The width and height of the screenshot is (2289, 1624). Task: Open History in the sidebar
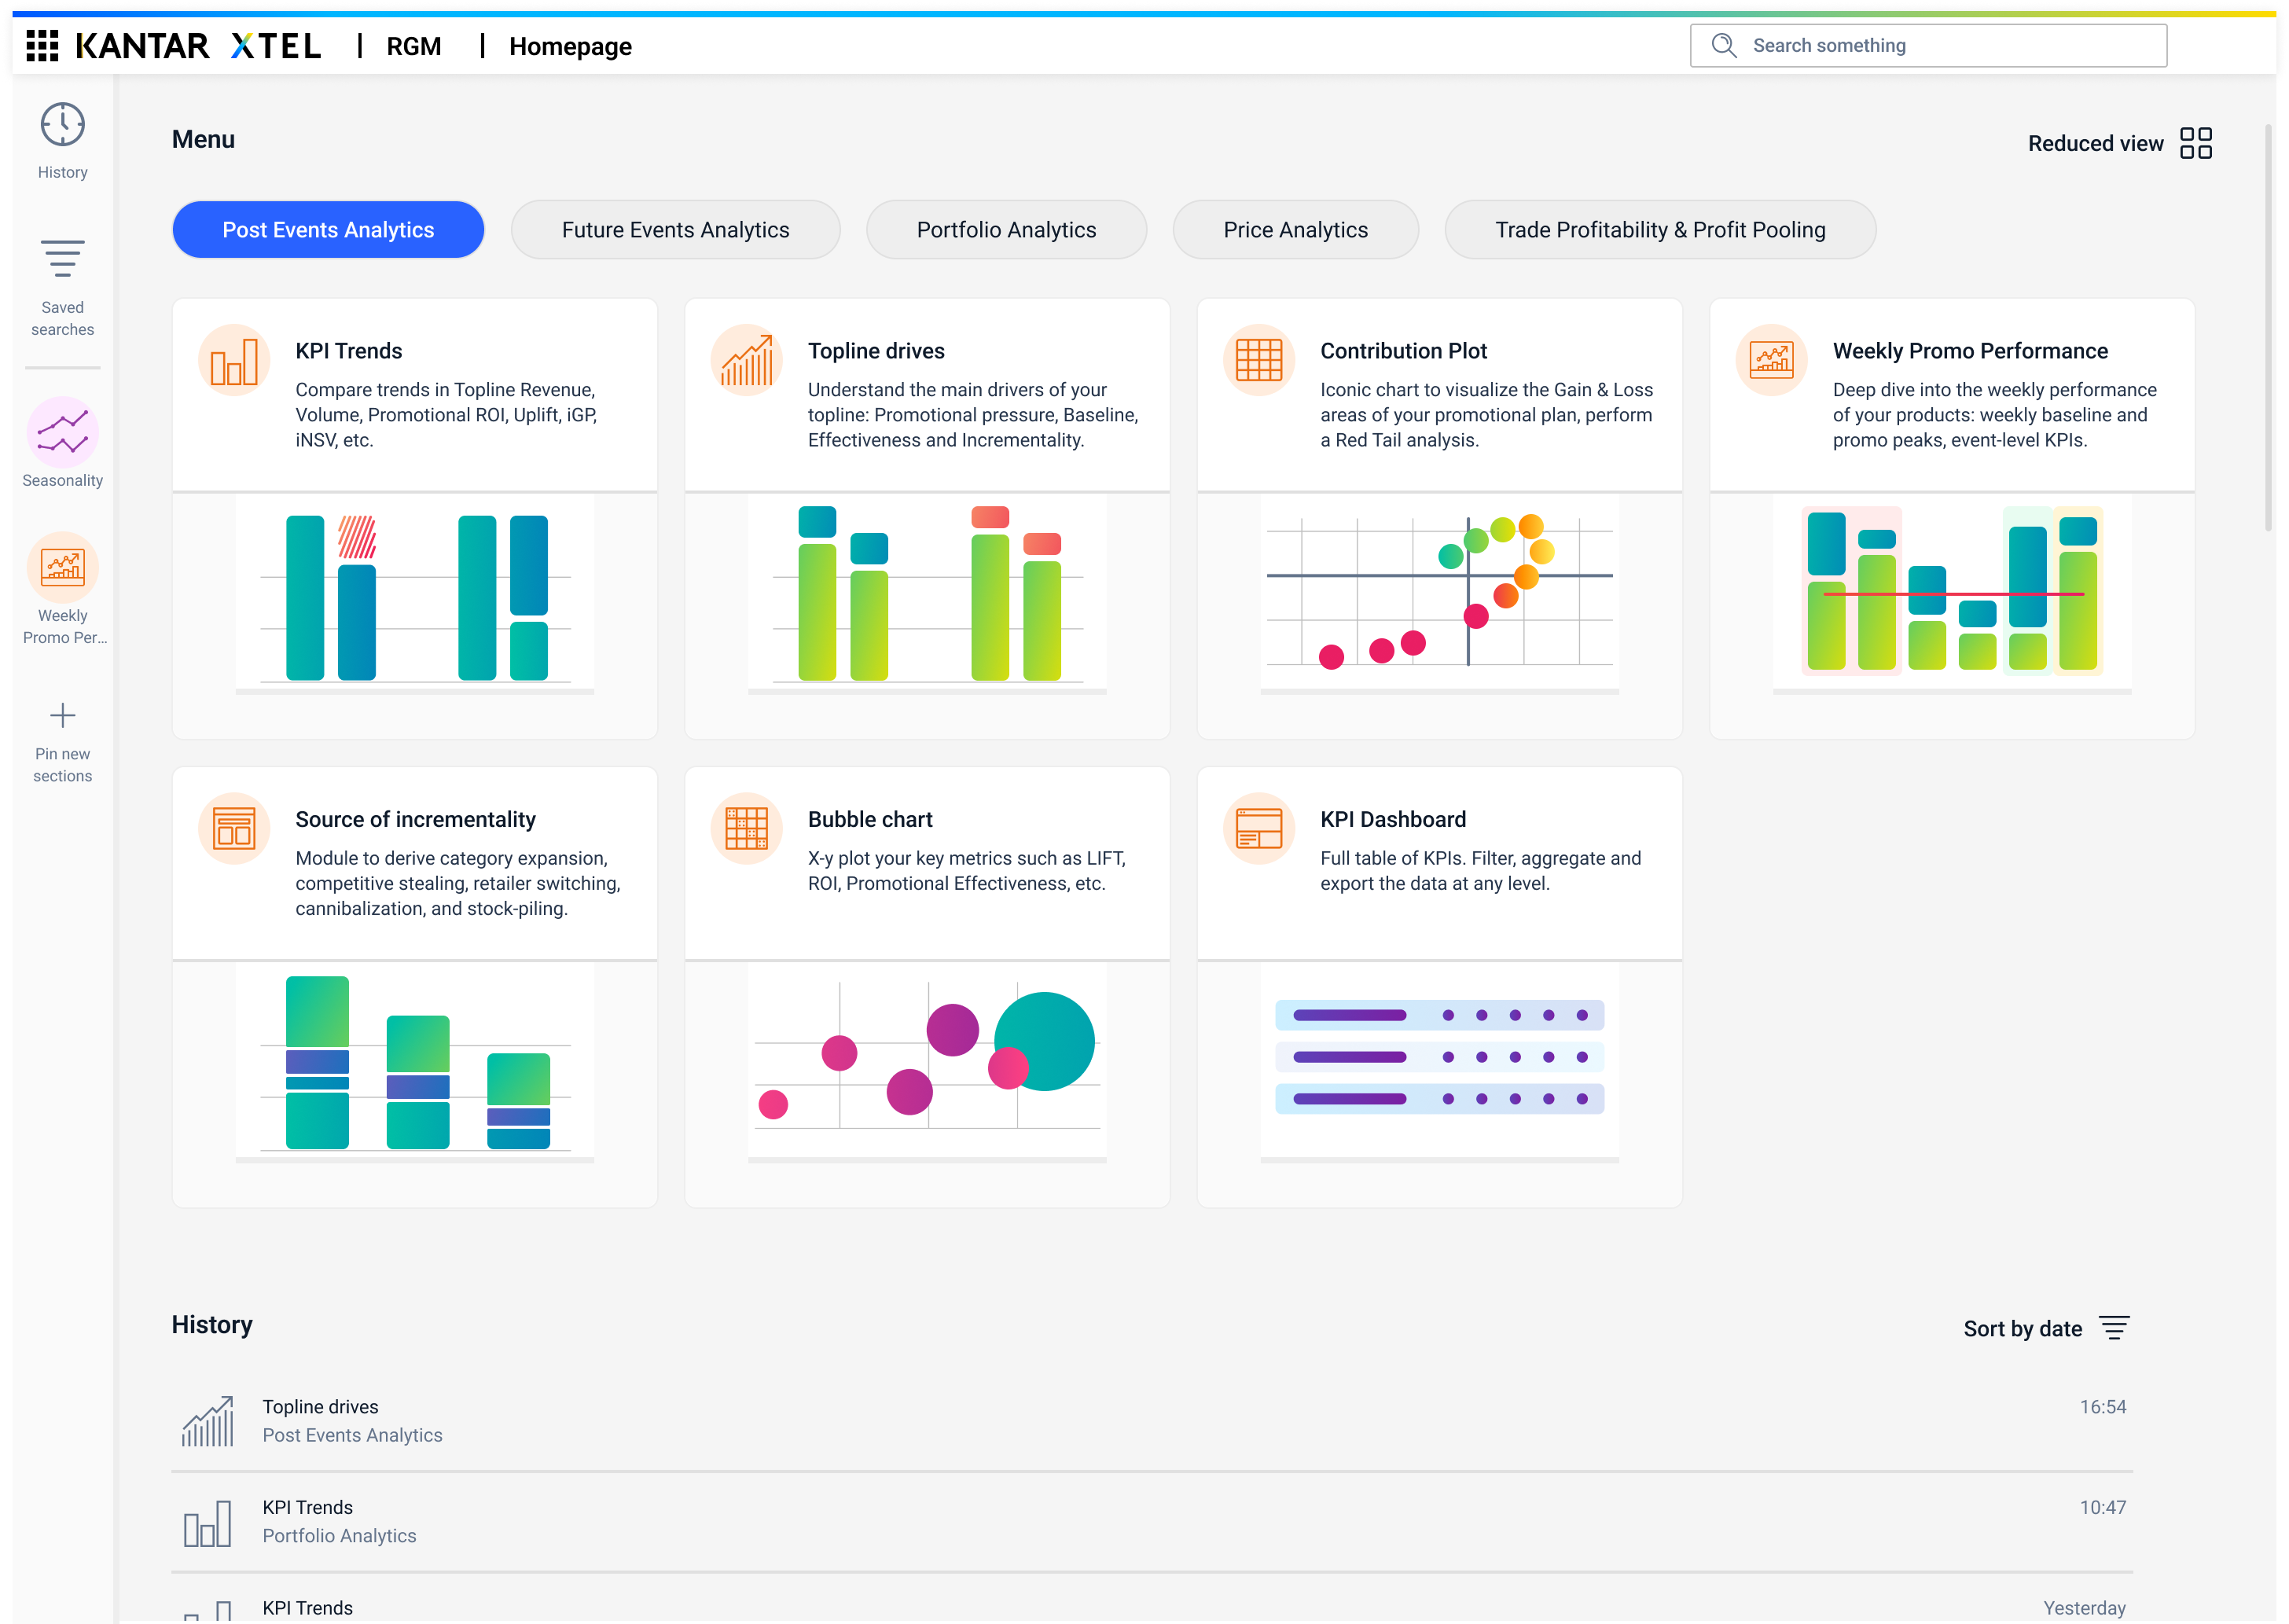[62, 140]
